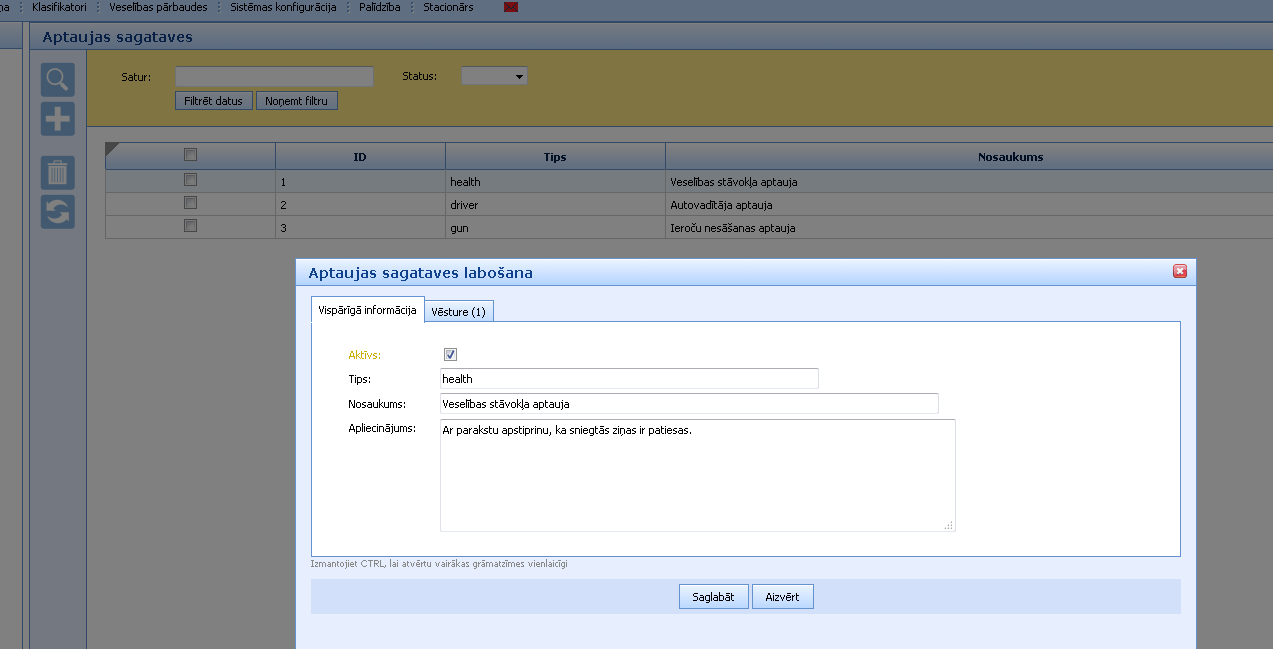The width and height of the screenshot is (1273, 649).
Task: Select the checkbox for the health row
Action: pyautogui.click(x=190, y=180)
